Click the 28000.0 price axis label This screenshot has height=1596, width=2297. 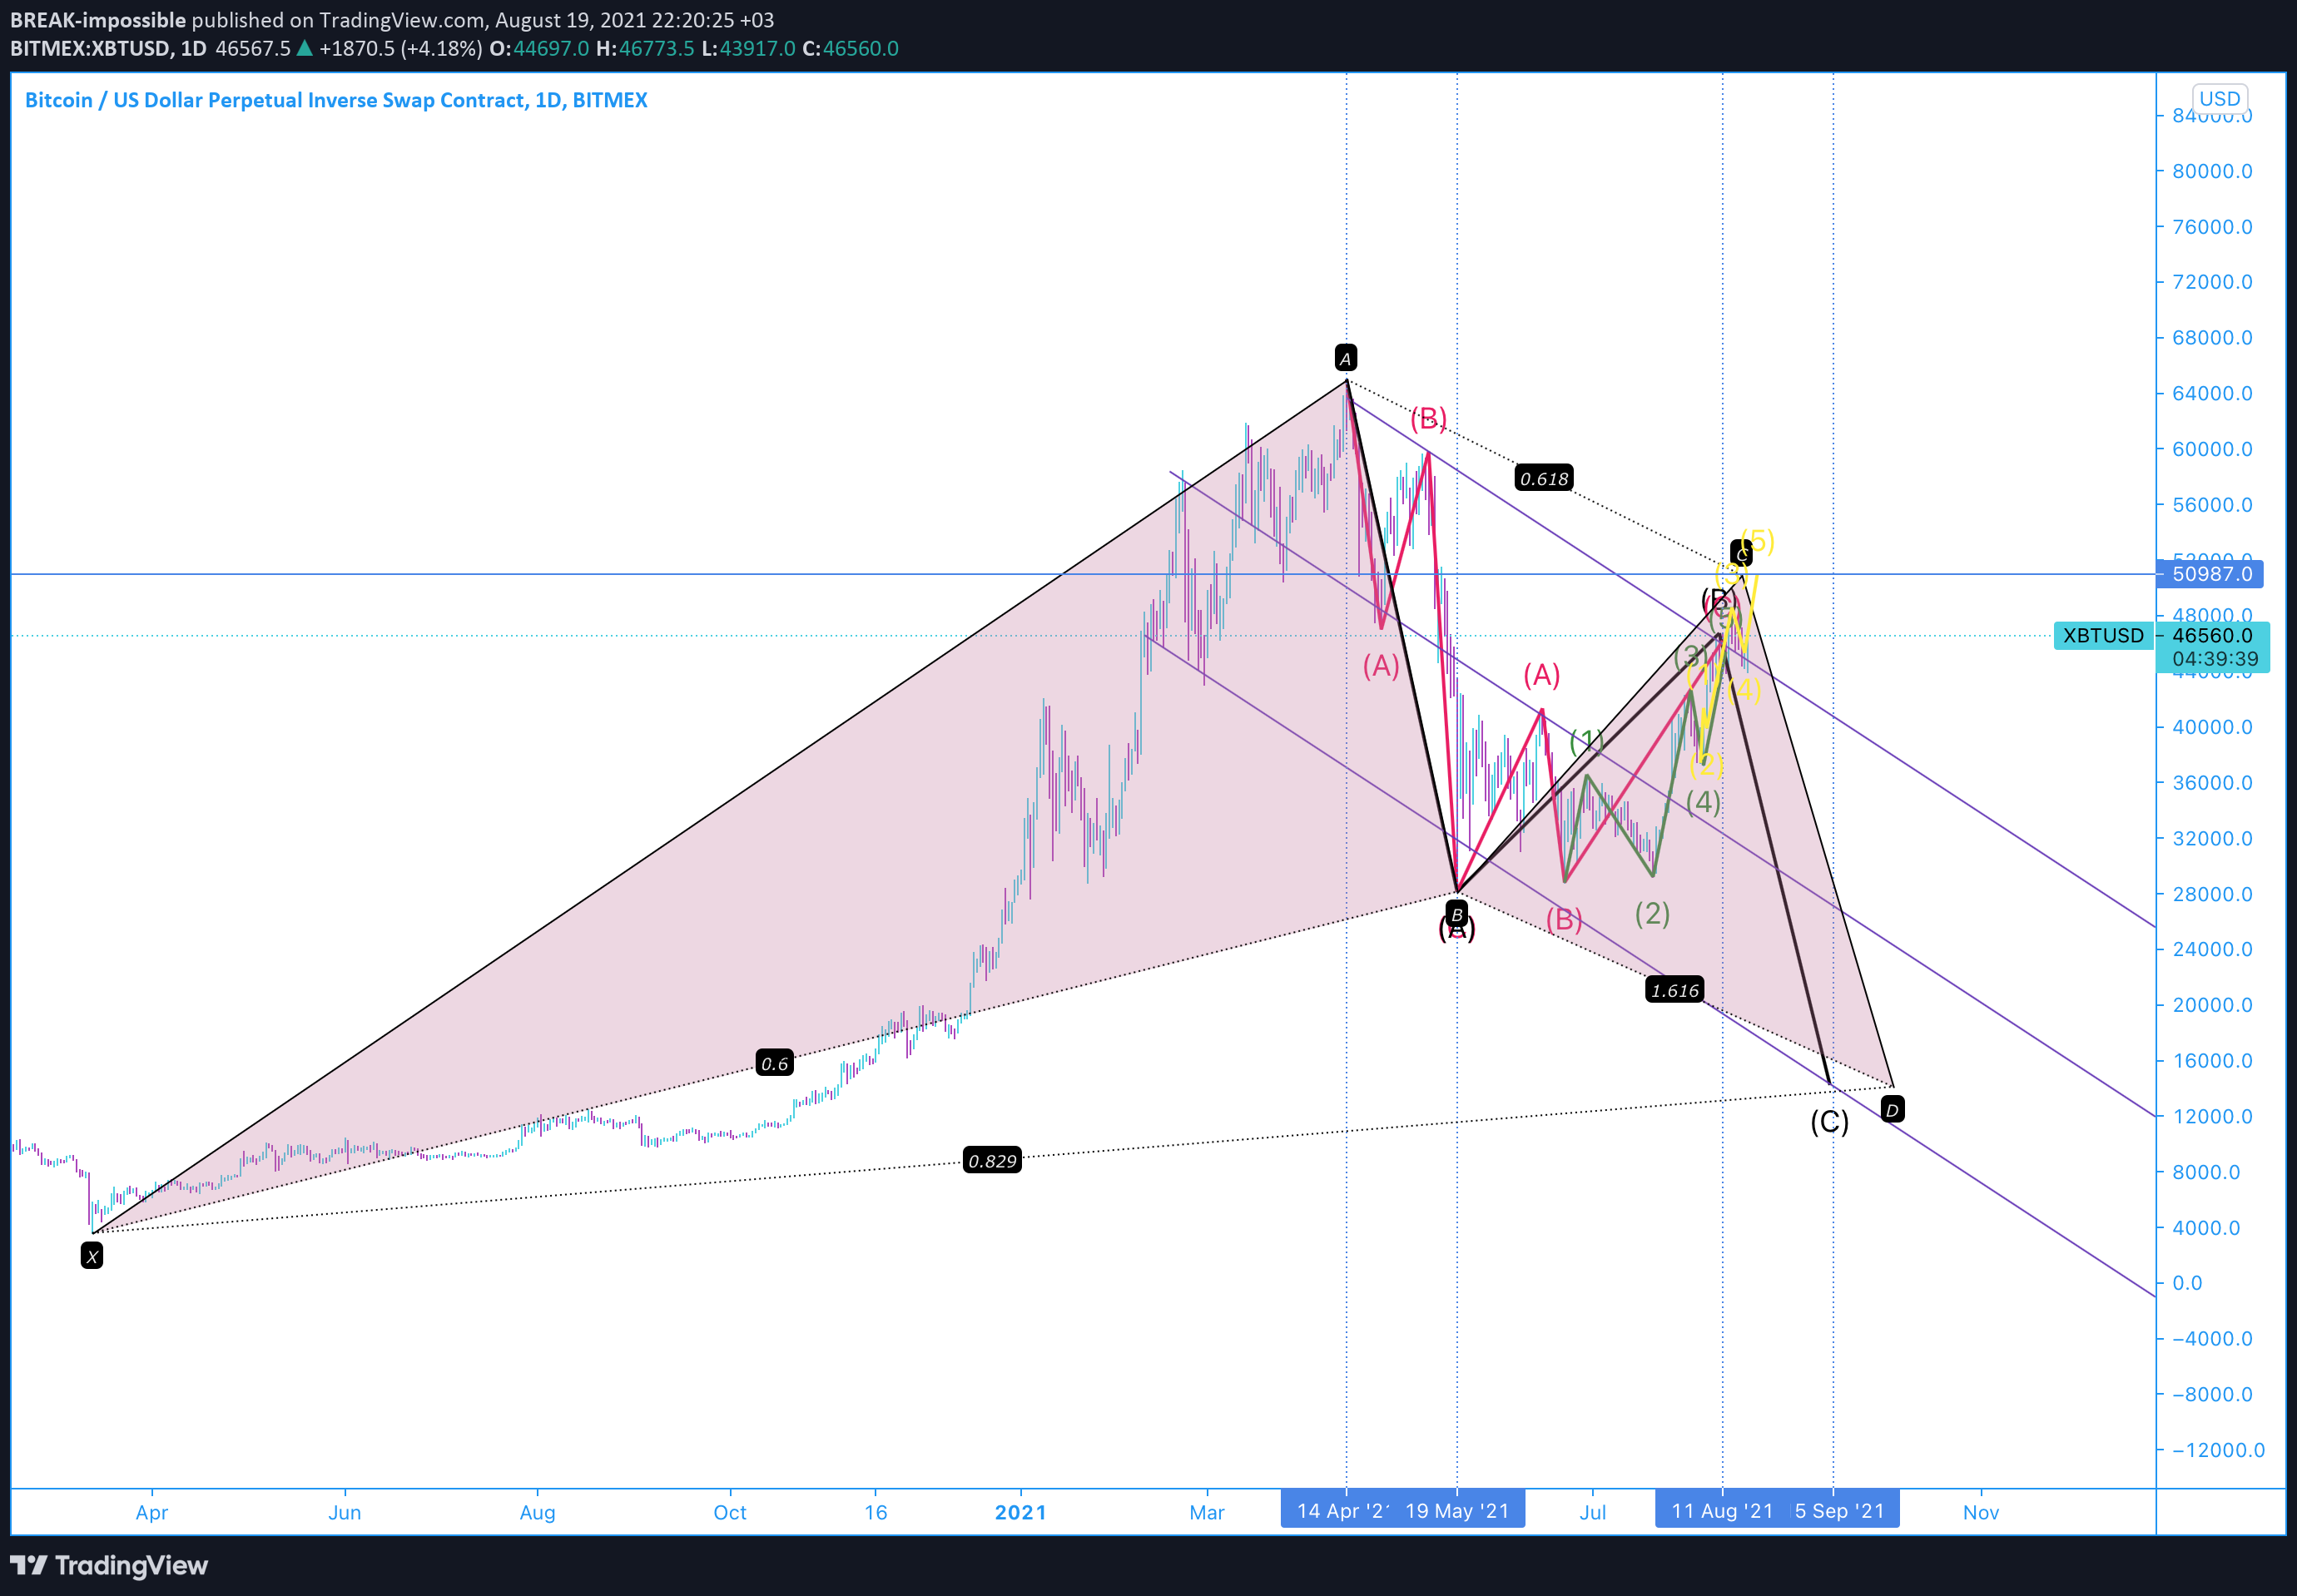(x=2212, y=894)
